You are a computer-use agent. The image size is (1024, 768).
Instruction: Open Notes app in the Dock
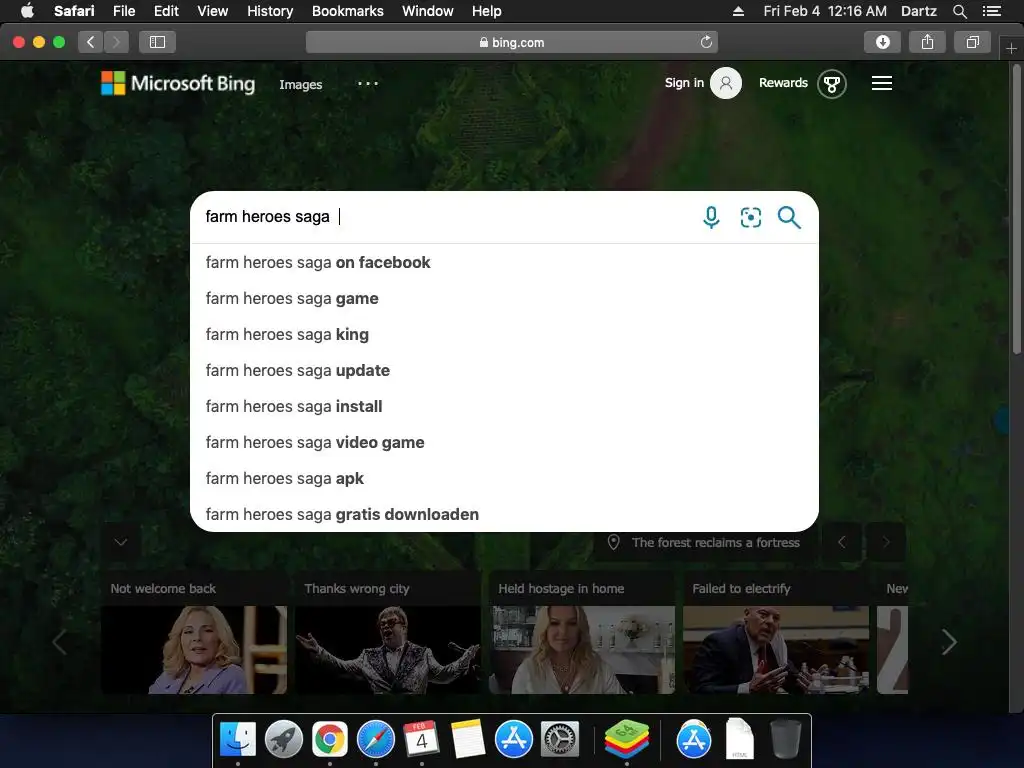pyautogui.click(x=468, y=739)
